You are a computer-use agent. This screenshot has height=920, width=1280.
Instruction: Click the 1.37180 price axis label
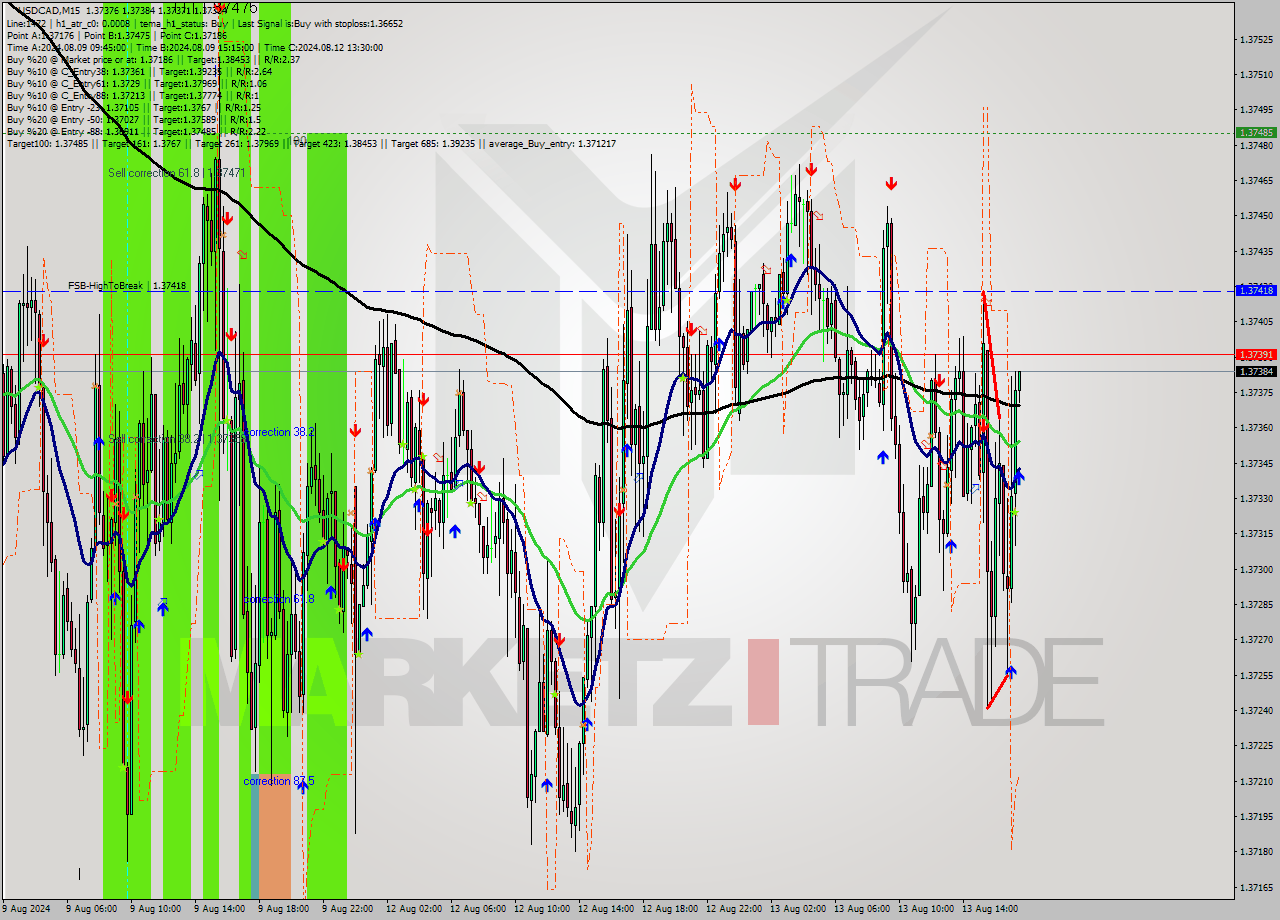tap(1256, 852)
